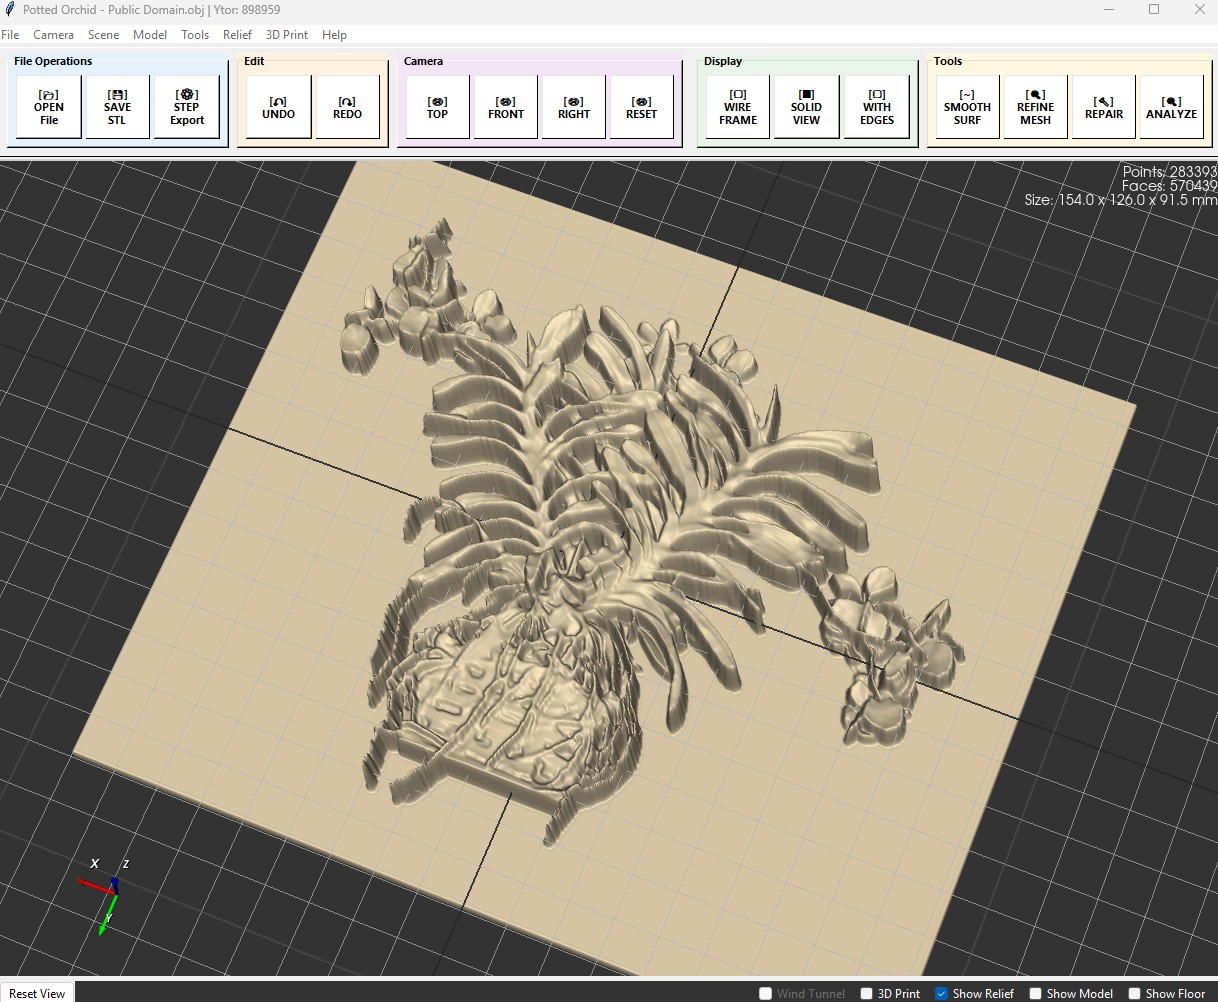Viewport: 1218px width, 1002px height.
Task: Click the OPEN File toolbar button
Action: tap(49, 107)
